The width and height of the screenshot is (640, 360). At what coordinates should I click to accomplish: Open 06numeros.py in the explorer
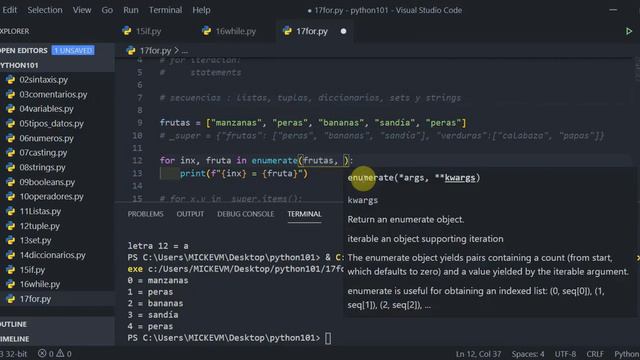(x=47, y=138)
